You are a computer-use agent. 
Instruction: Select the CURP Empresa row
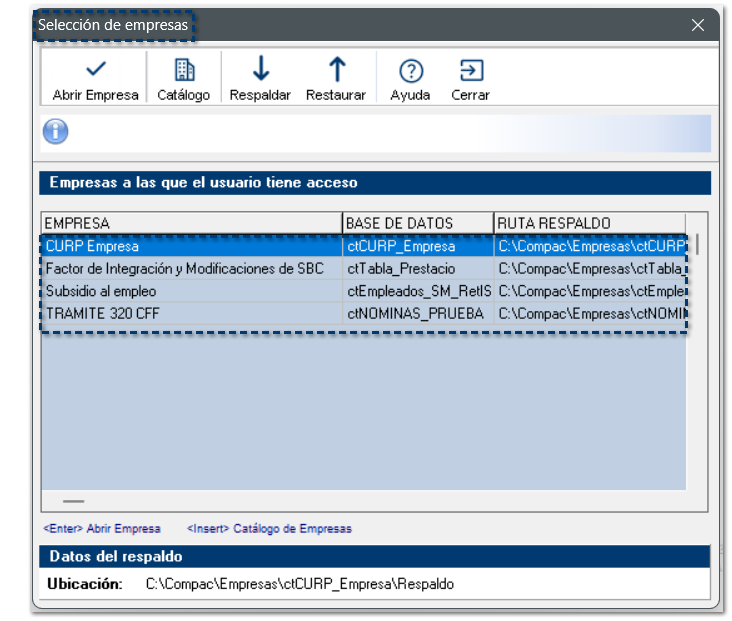tap(190, 246)
